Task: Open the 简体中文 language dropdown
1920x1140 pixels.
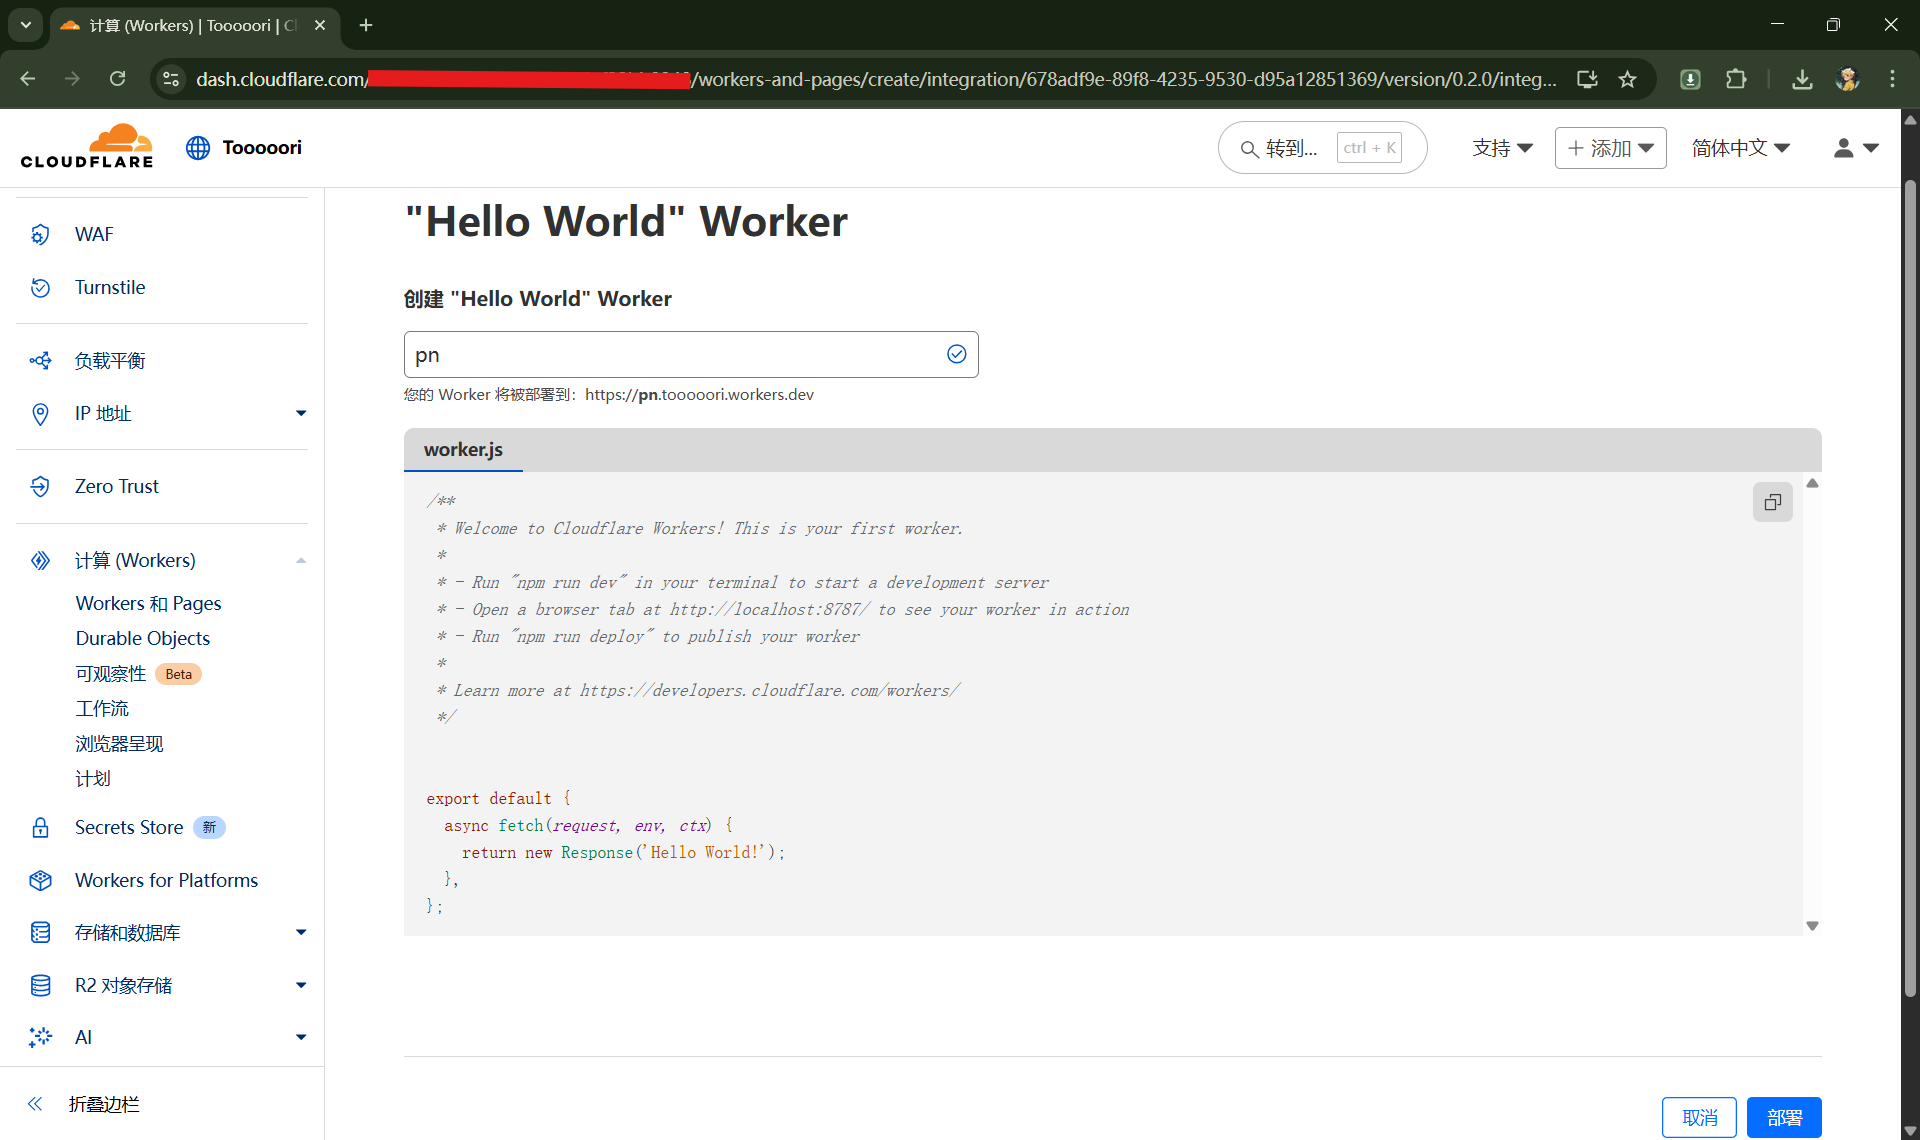Action: (x=1740, y=148)
